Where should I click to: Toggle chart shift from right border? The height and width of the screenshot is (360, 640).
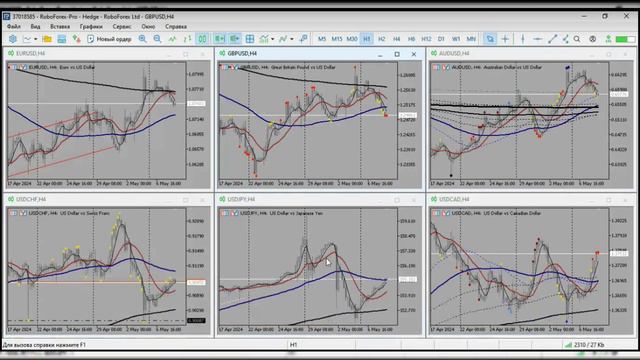(x=235, y=39)
